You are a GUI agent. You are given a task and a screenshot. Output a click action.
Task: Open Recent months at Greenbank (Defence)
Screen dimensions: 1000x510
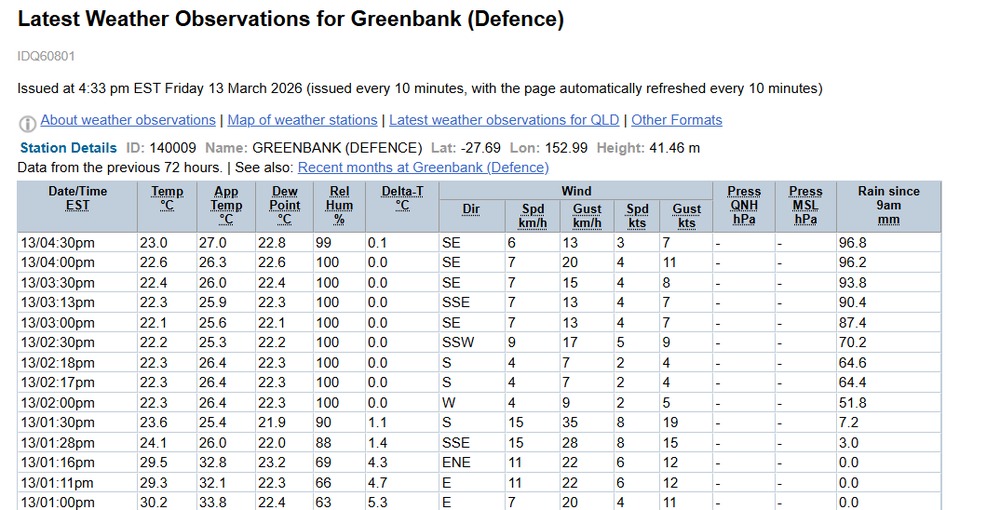[423, 167]
